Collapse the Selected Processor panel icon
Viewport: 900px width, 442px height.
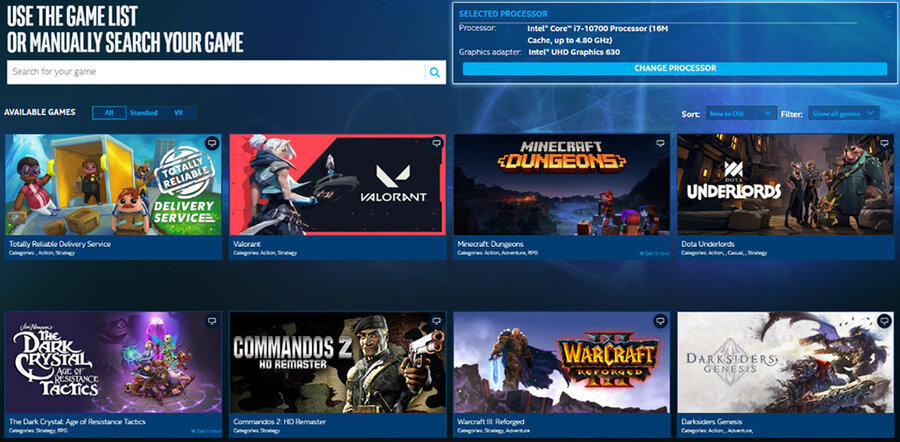(889, 14)
